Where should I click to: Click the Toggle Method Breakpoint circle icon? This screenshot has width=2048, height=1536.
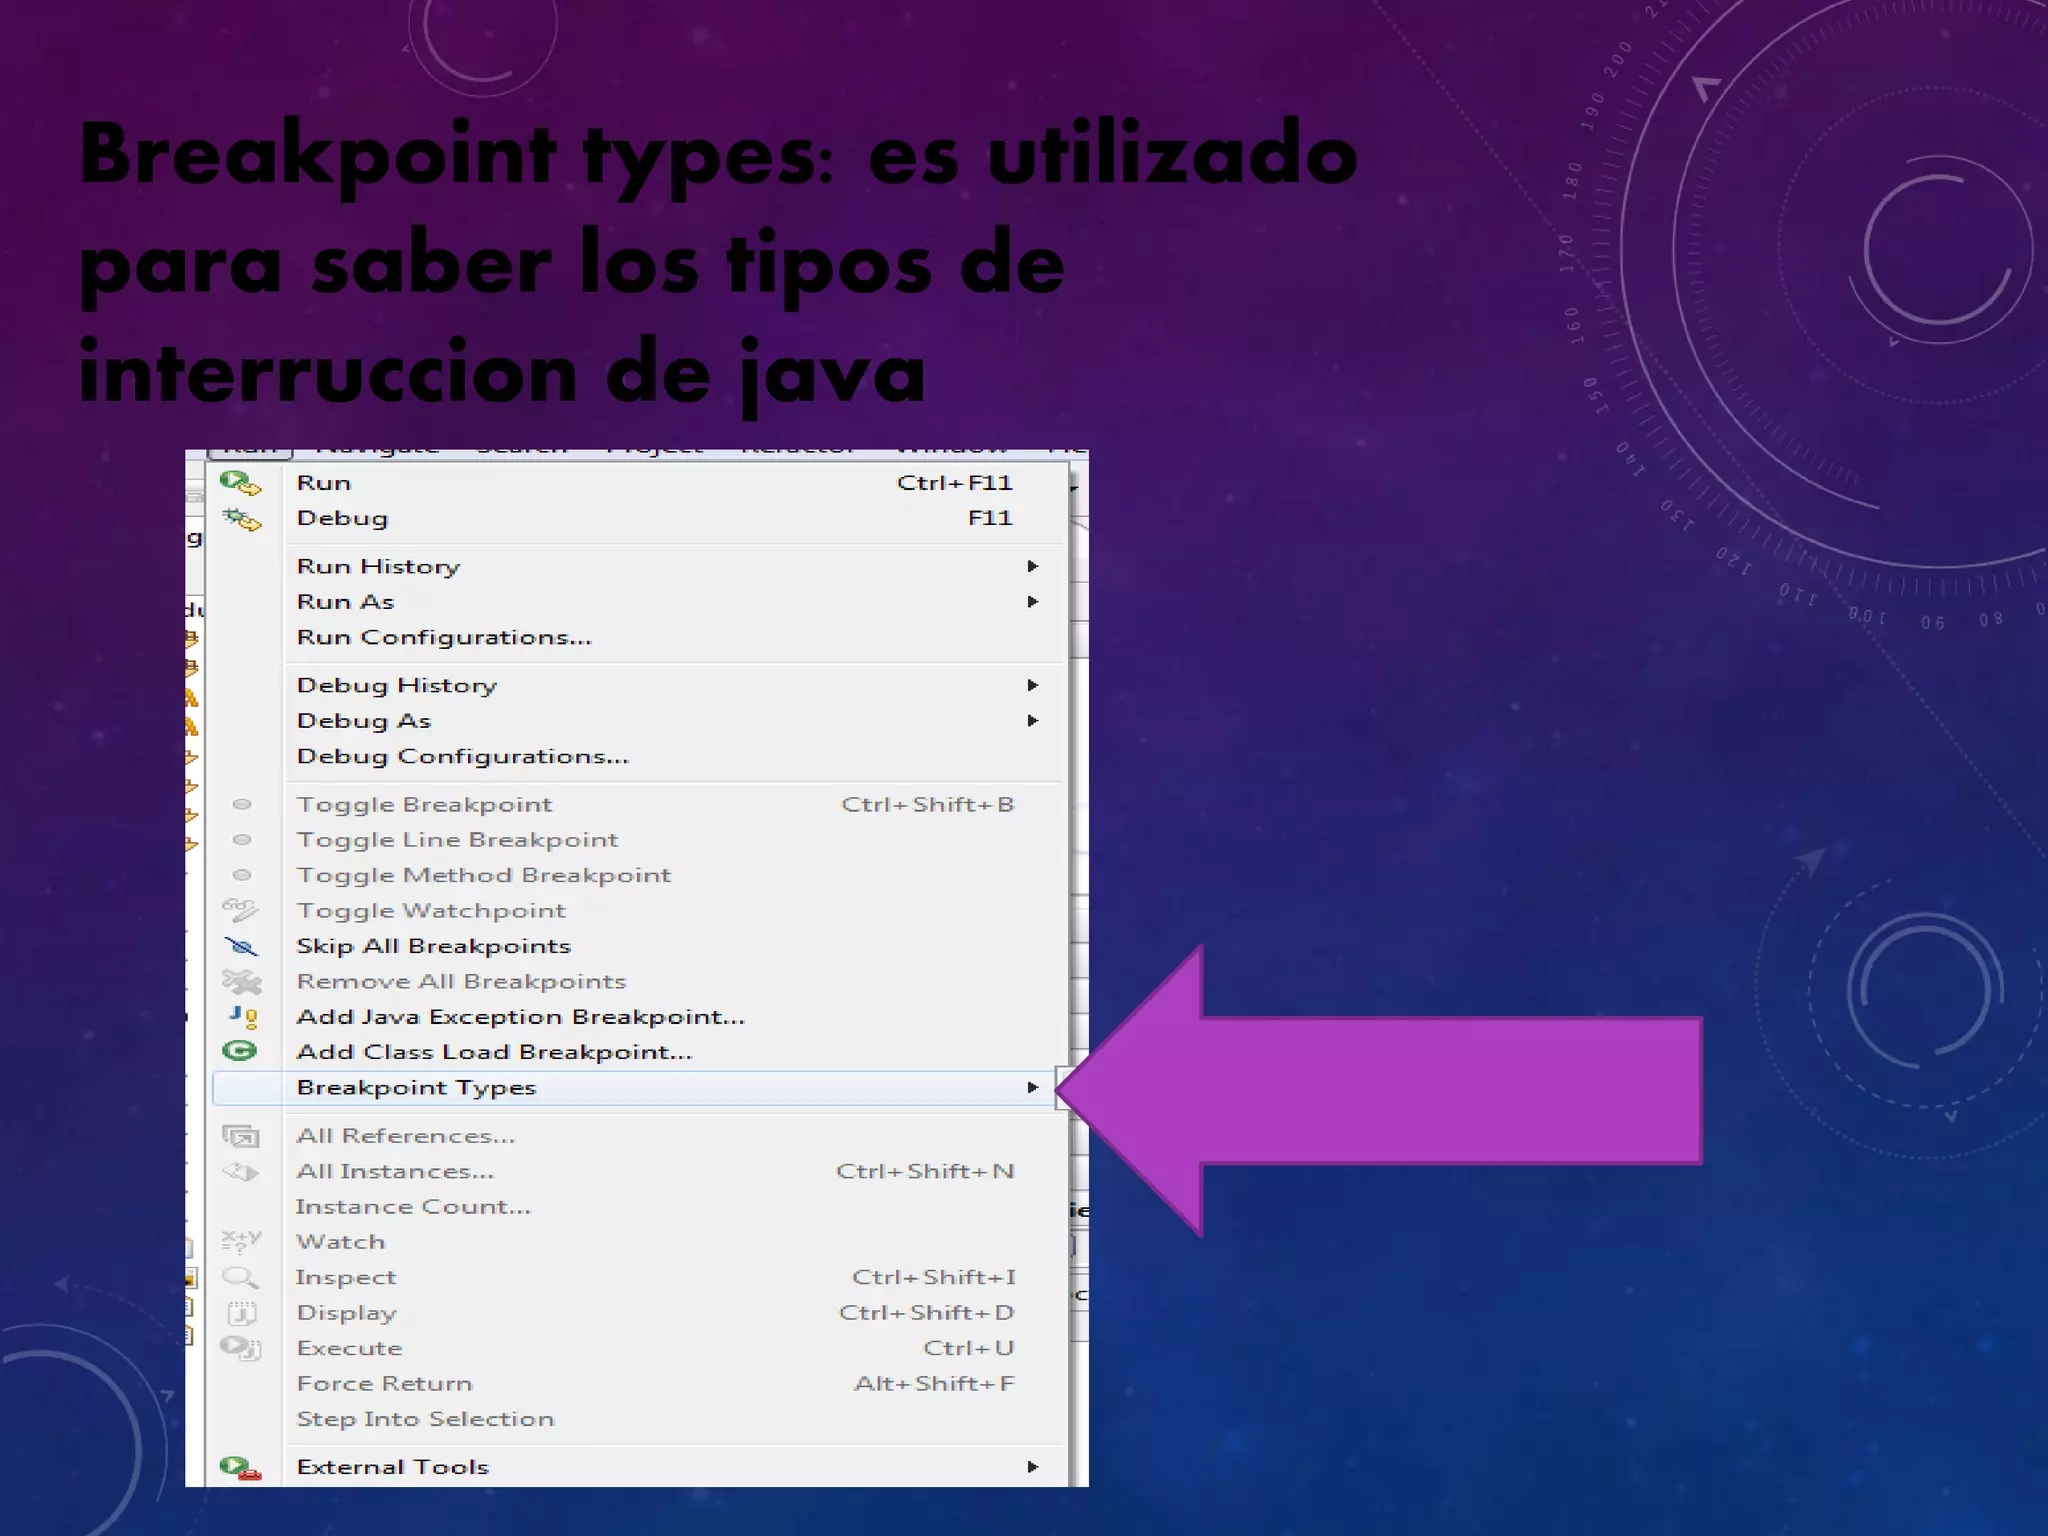coord(241,875)
